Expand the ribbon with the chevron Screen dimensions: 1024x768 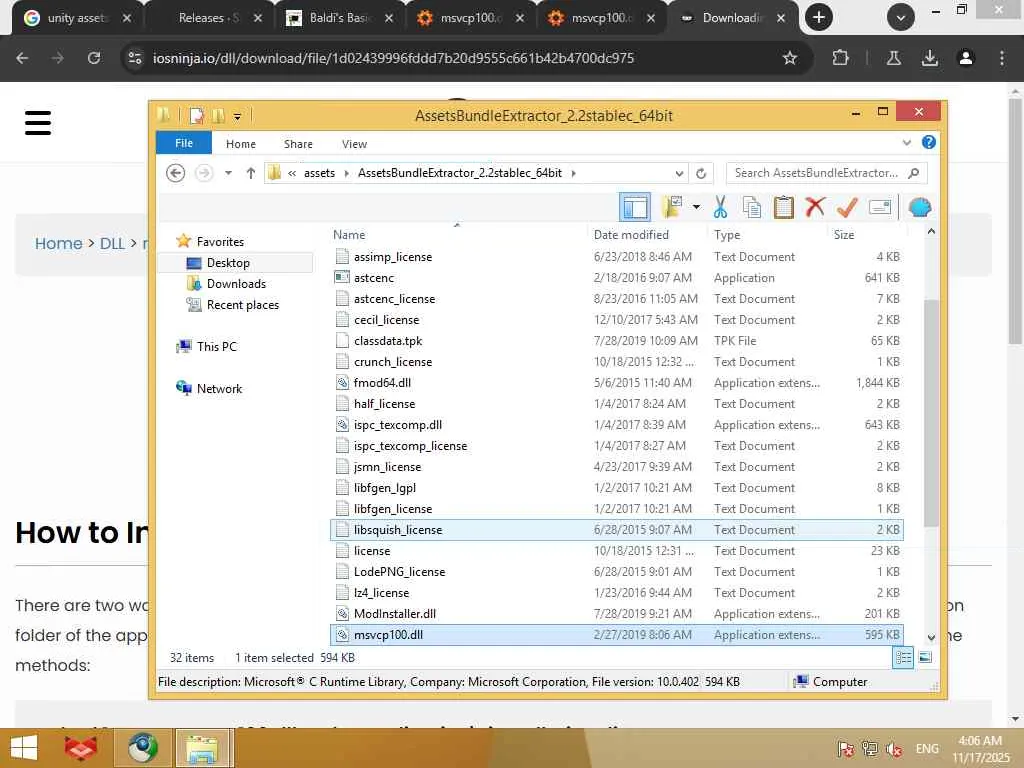pos(906,142)
